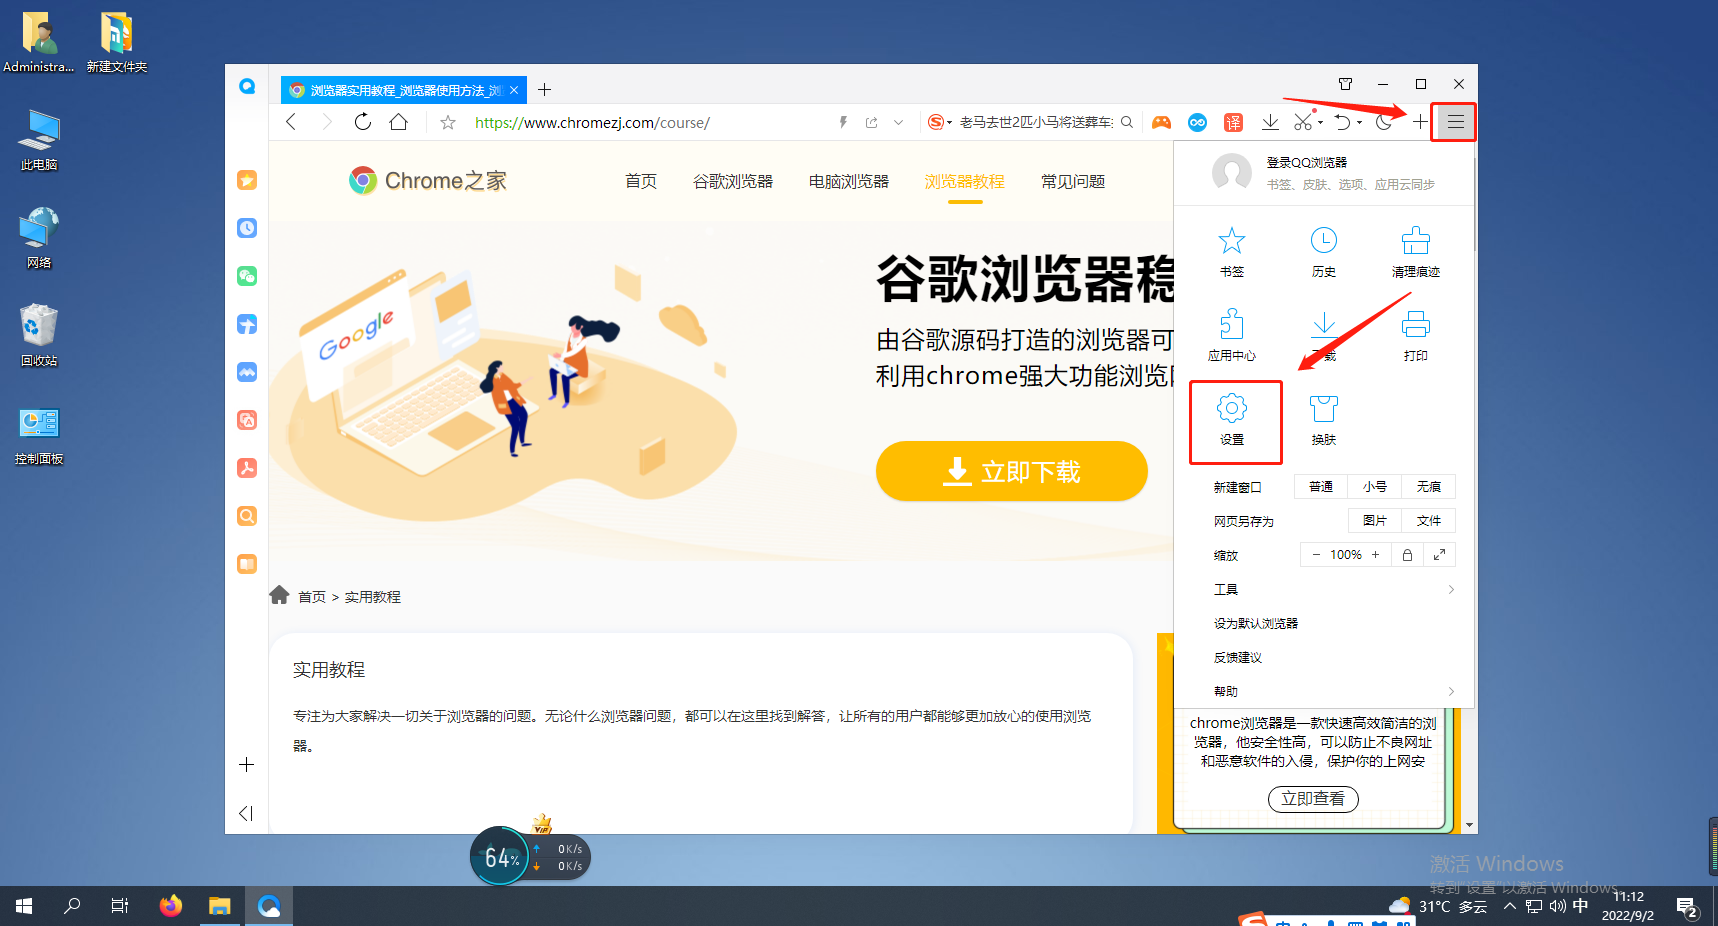Click the sidebar add plus button
The height and width of the screenshot is (926, 1718).
click(247, 765)
